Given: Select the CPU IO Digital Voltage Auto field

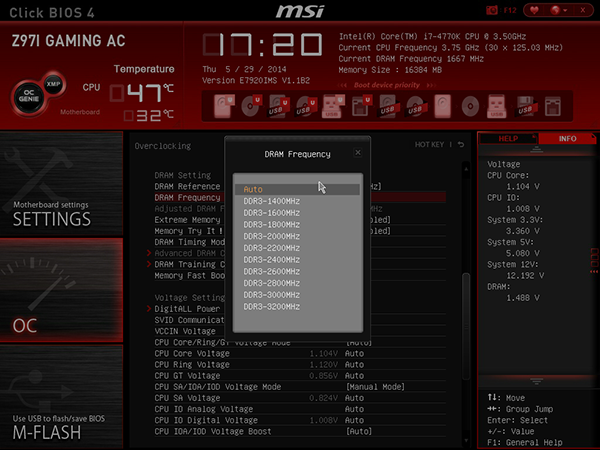Looking at the screenshot, I should pyautogui.click(x=354, y=420).
